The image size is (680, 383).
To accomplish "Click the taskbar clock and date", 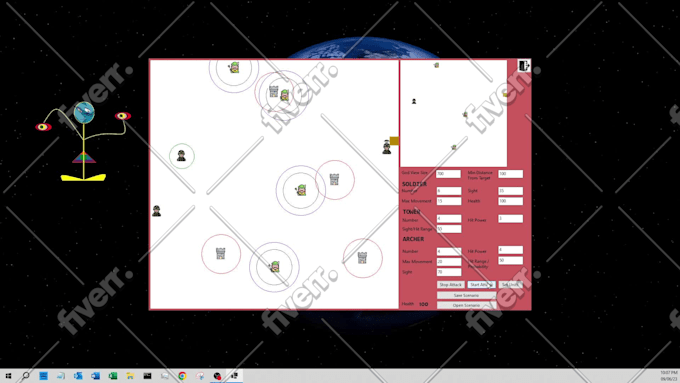I will 669,376.
